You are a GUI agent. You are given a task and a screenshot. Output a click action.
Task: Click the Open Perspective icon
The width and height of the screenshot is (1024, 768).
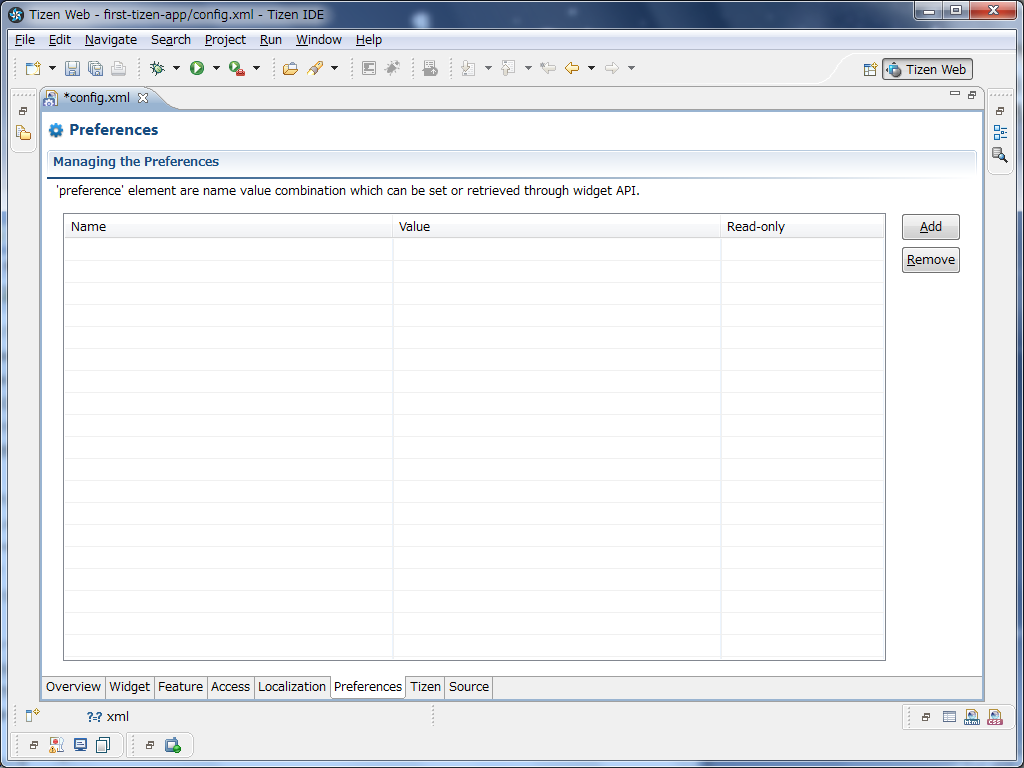coord(870,69)
